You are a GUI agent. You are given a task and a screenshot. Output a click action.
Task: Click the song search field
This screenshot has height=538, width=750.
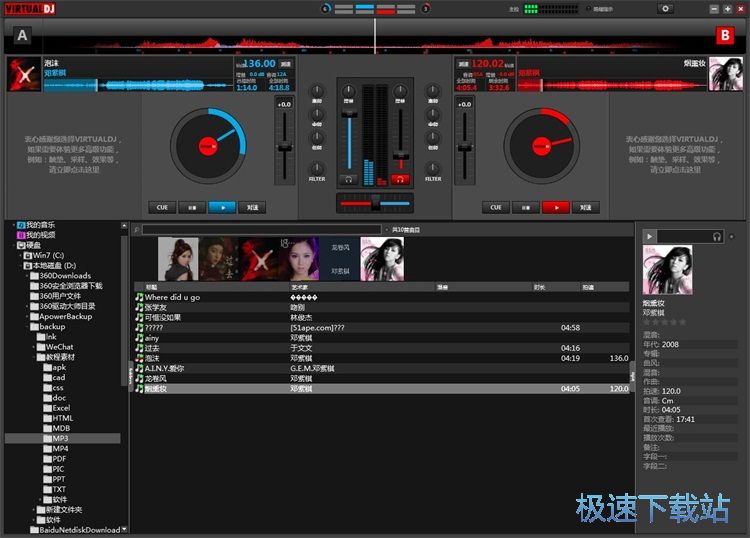click(x=262, y=230)
